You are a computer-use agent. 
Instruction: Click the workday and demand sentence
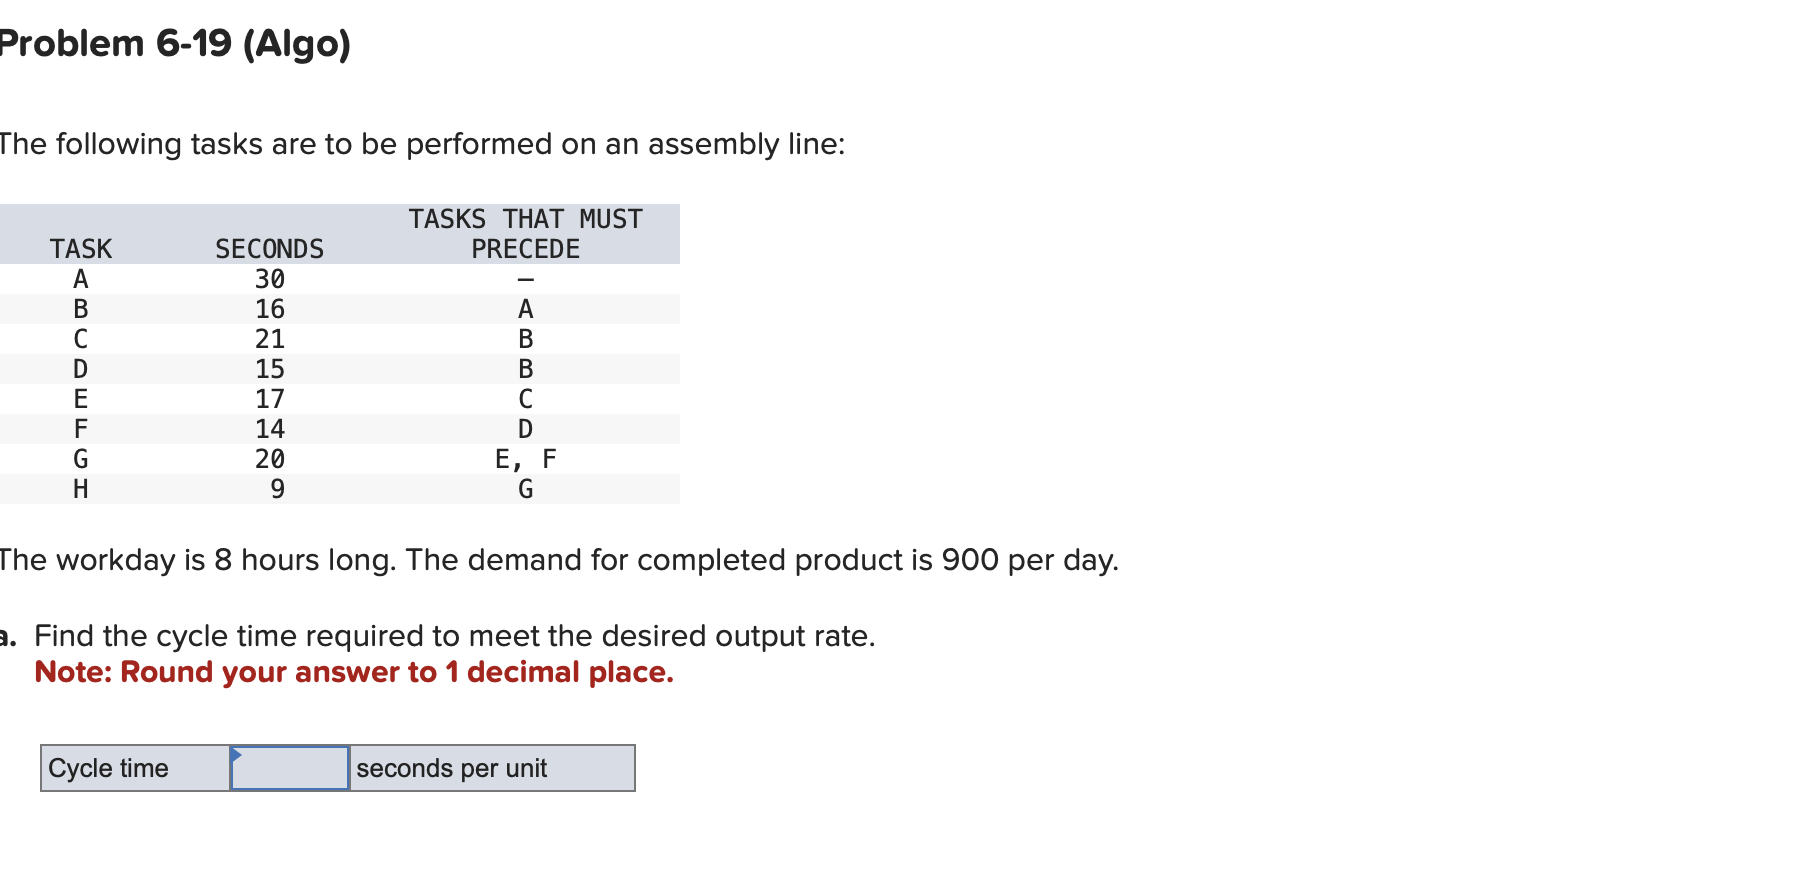click(558, 560)
